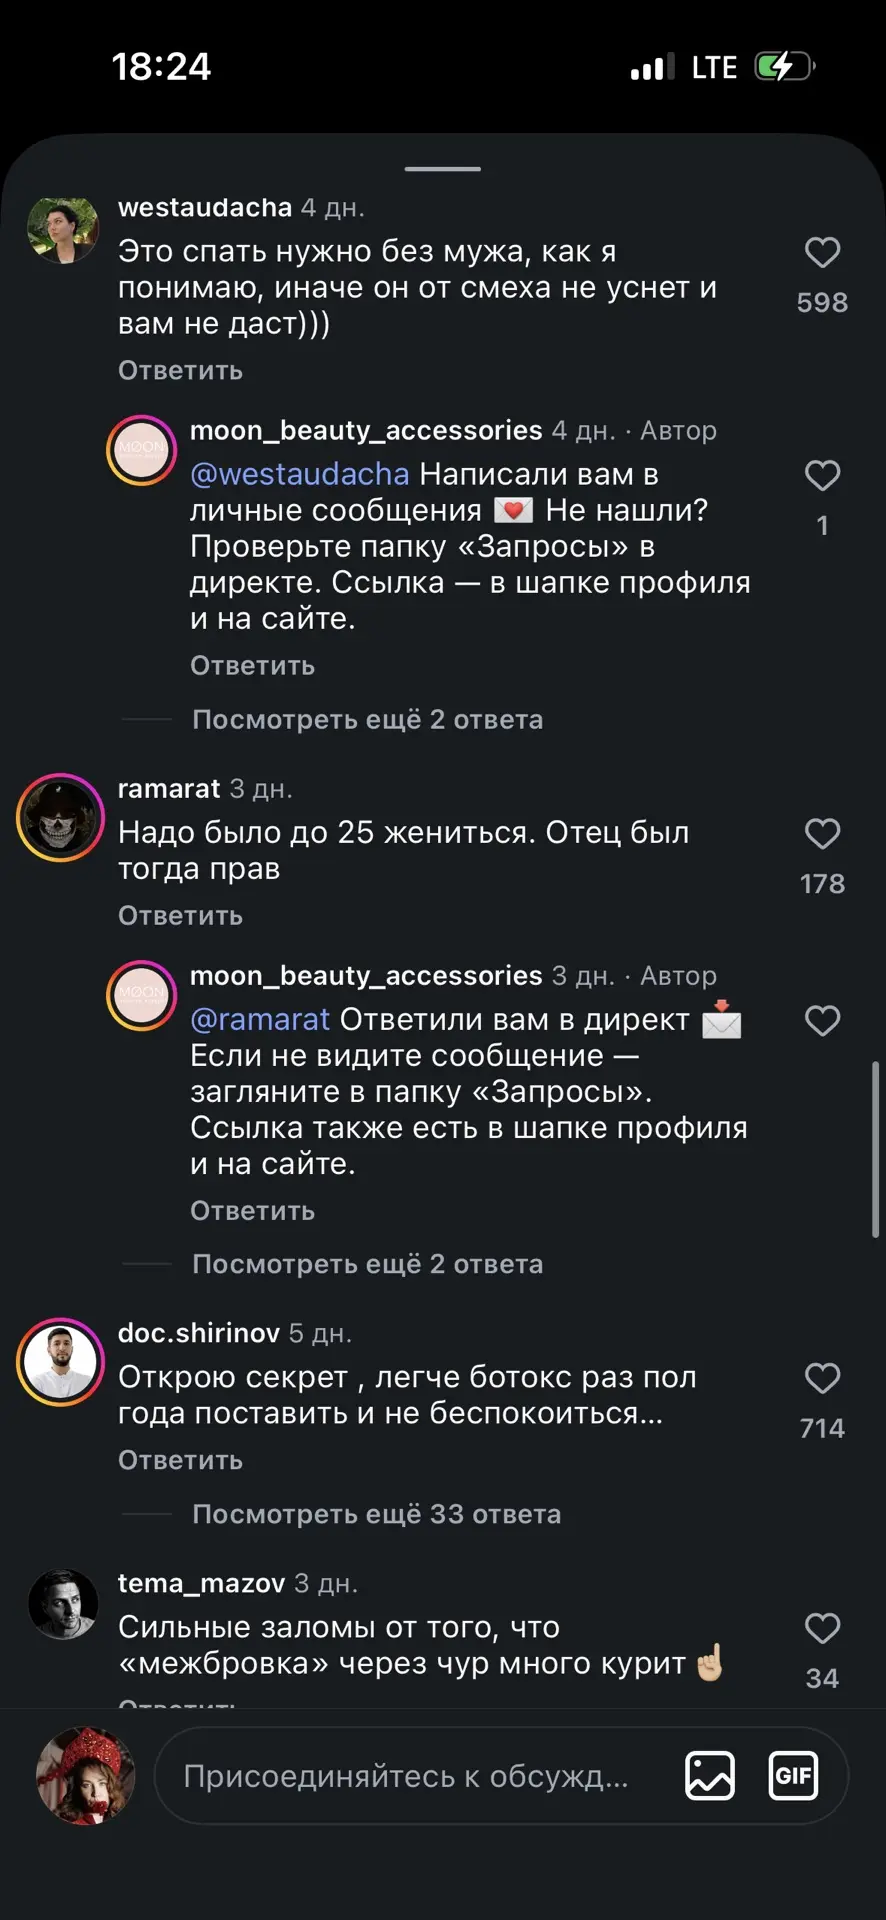Open ramarat's skull profile picture

coord(61,817)
